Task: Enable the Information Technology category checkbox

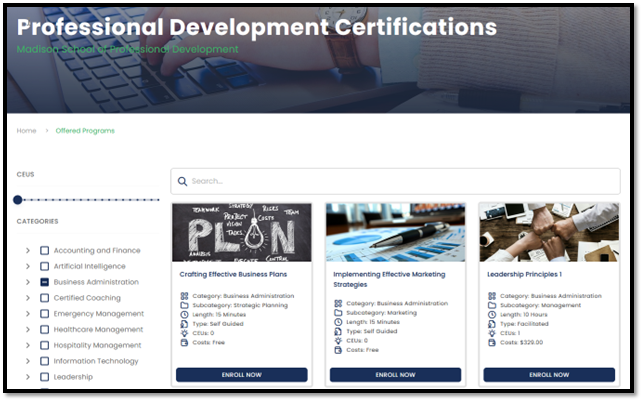Action: tap(45, 361)
